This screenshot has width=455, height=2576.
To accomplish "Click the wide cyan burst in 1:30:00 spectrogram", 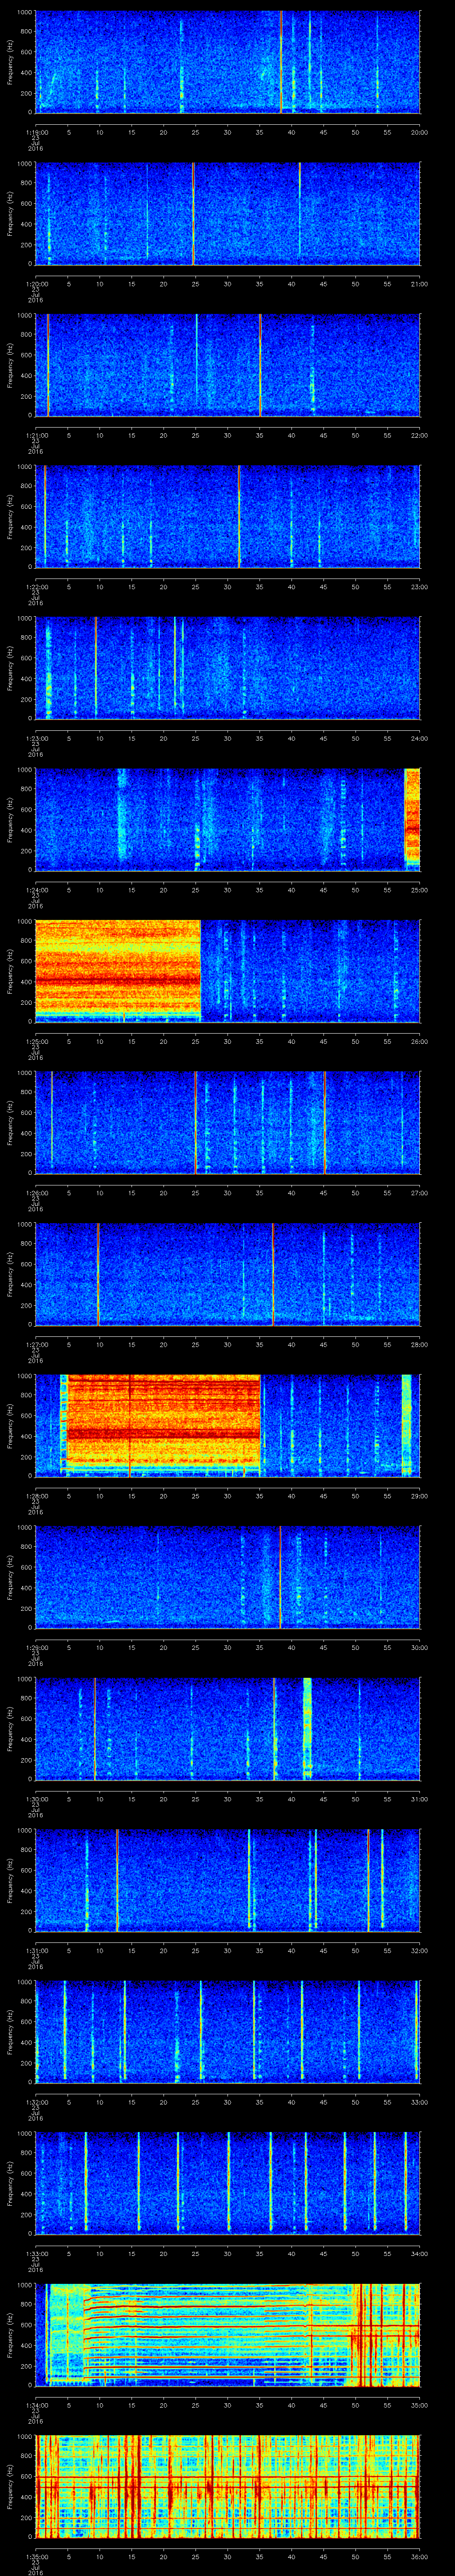I will (307, 1728).
